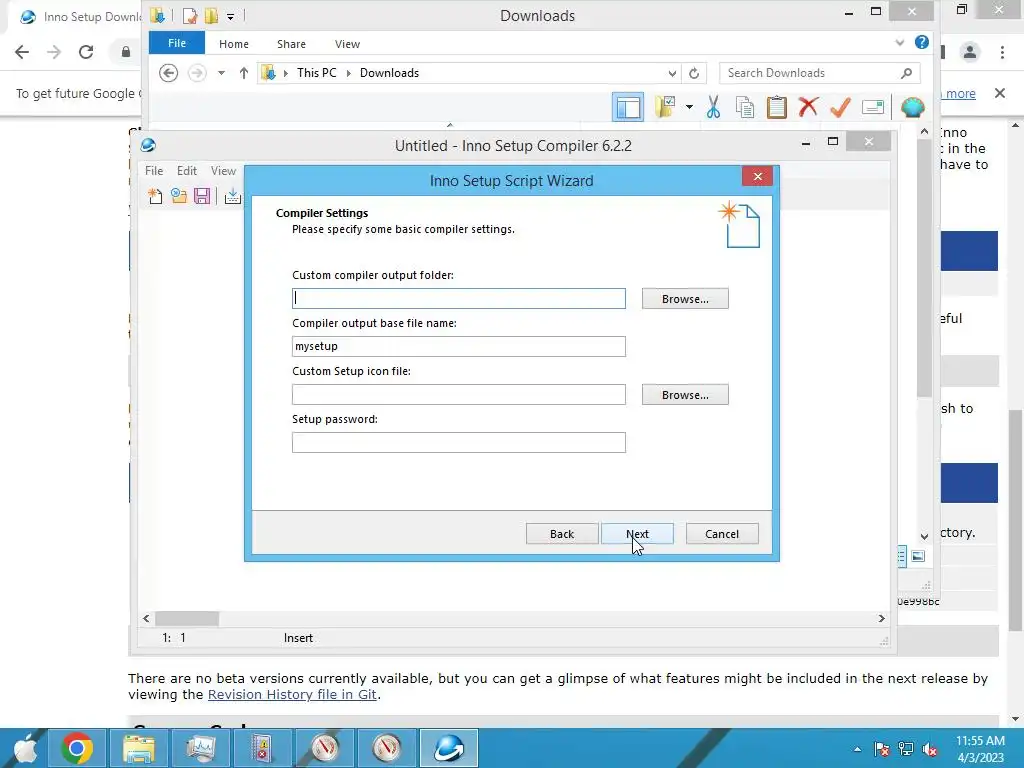The width and height of the screenshot is (1024, 768).
Task: Click the scroll right arrow in Inno Setup editor
Action: (881, 618)
